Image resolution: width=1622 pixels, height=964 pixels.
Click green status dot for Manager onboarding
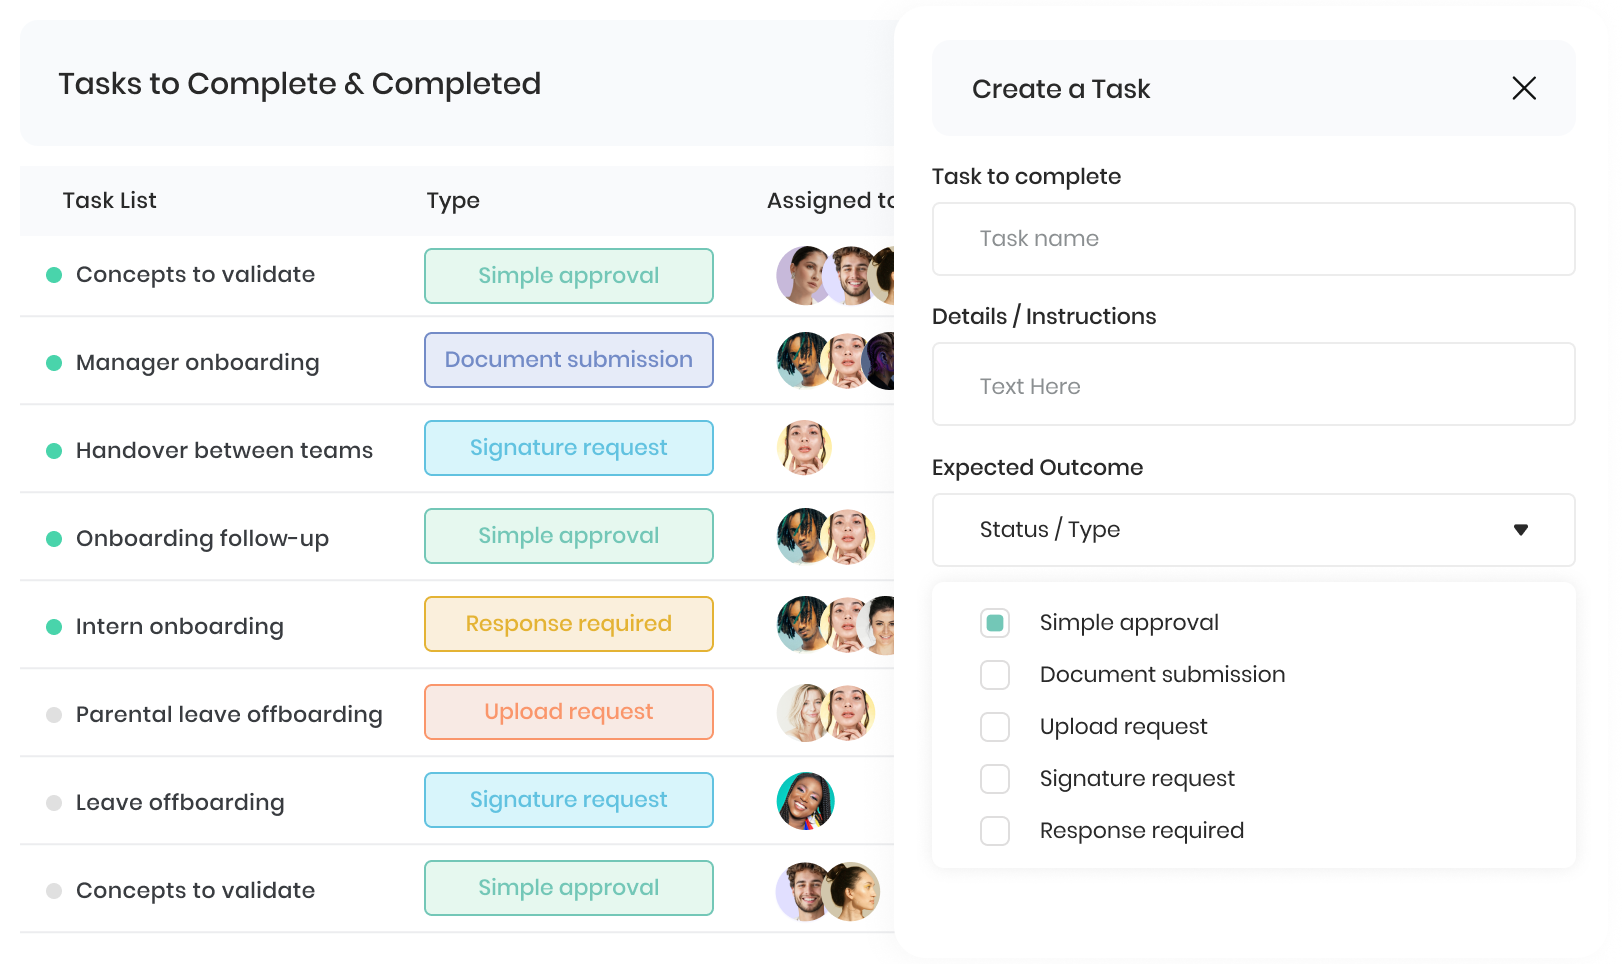point(54,363)
